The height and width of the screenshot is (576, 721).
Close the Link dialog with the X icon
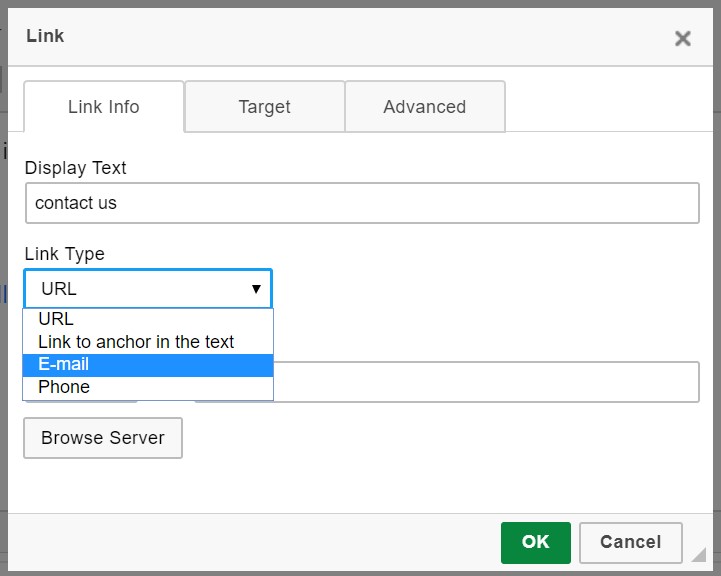(683, 39)
